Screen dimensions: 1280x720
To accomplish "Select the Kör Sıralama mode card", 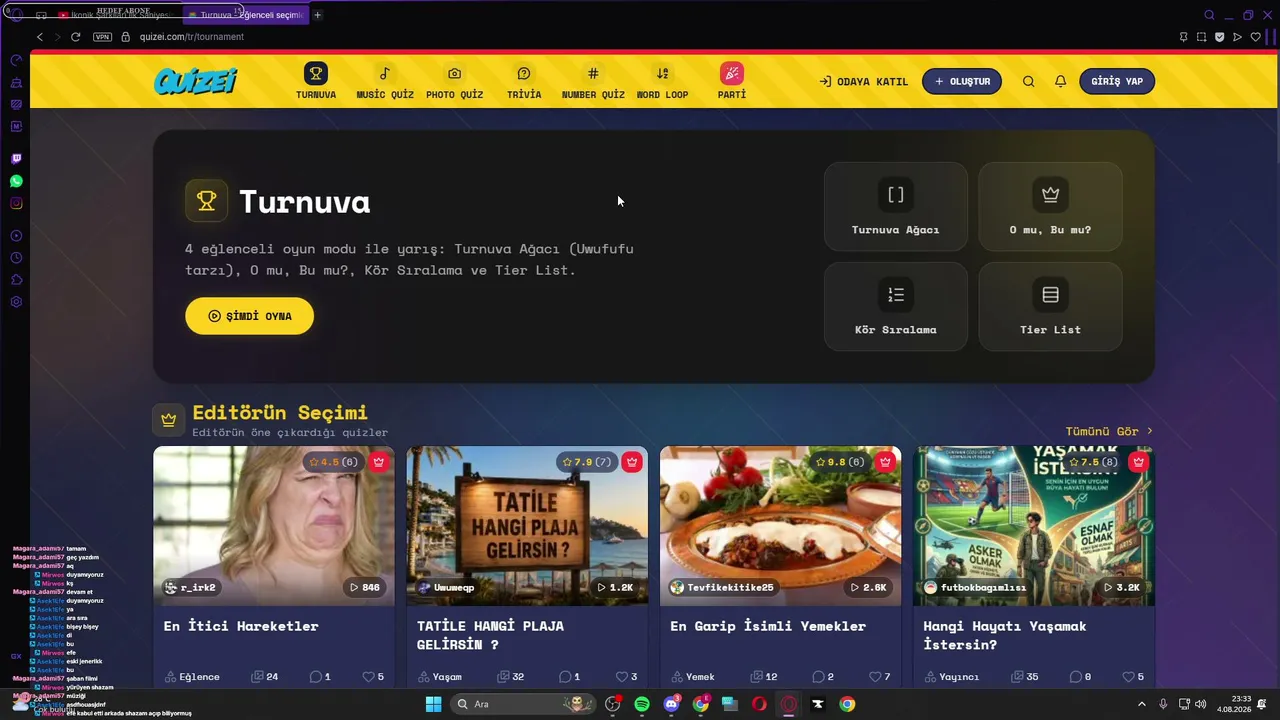I will (896, 306).
